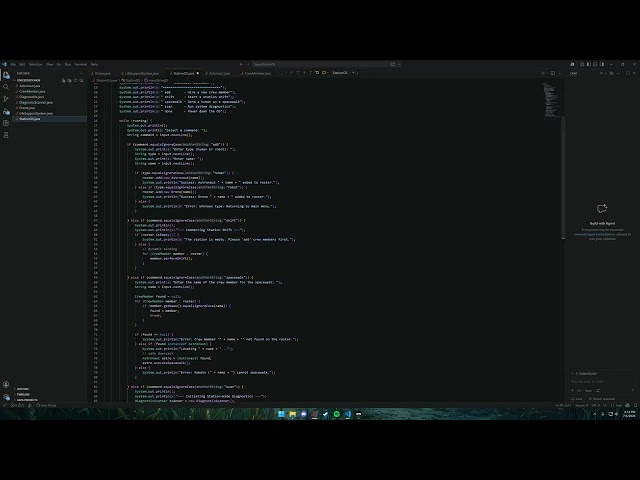The image size is (640, 480).
Task: Open the Terminal menu
Action: pos(81,64)
